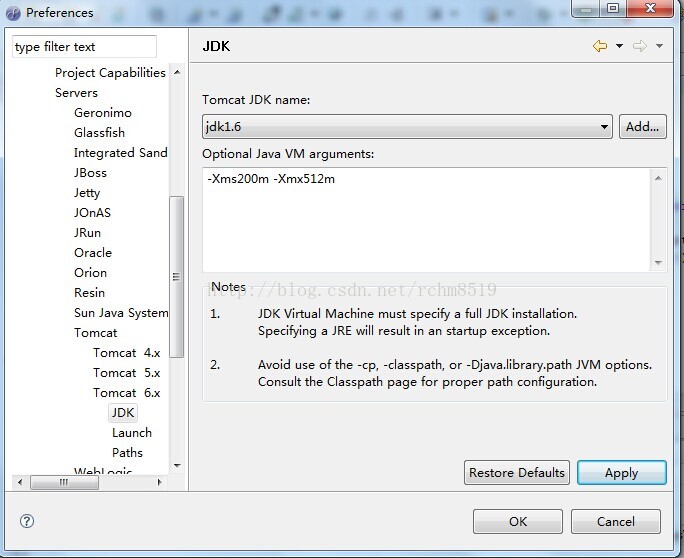684x558 pixels.
Task: Click the Apply button
Action: click(x=622, y=472)
